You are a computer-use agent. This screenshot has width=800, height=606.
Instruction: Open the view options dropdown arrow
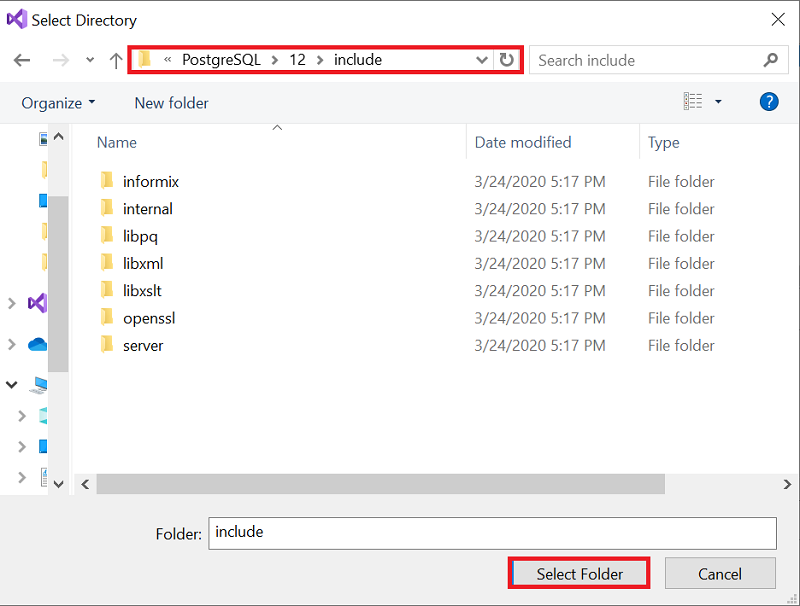click(718, 102)
